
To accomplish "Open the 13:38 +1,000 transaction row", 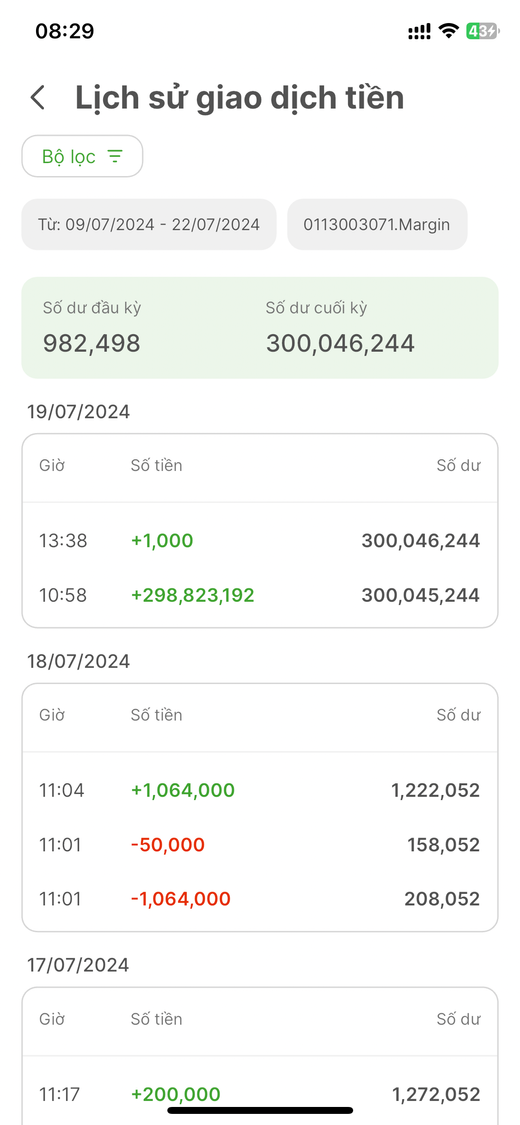I will click(x=260, y=540).
